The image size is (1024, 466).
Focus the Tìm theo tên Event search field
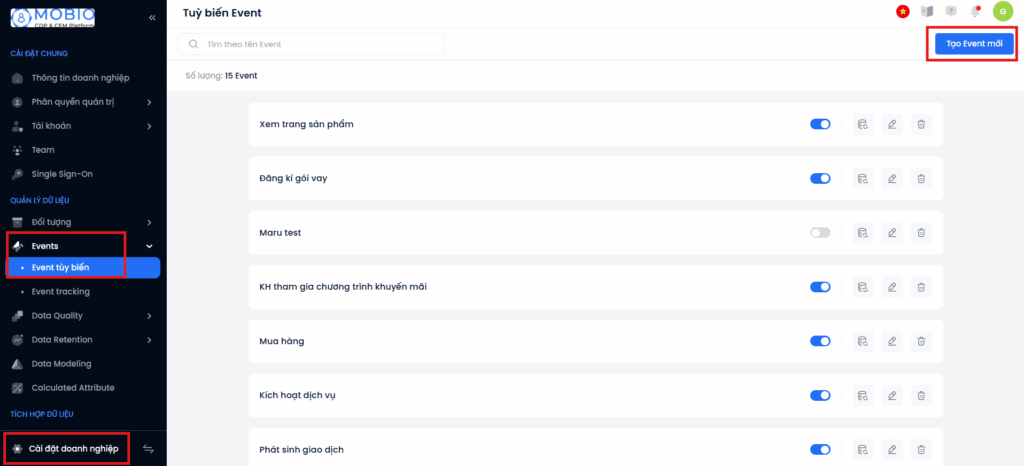pyautogui.click(x=311, y=44)
